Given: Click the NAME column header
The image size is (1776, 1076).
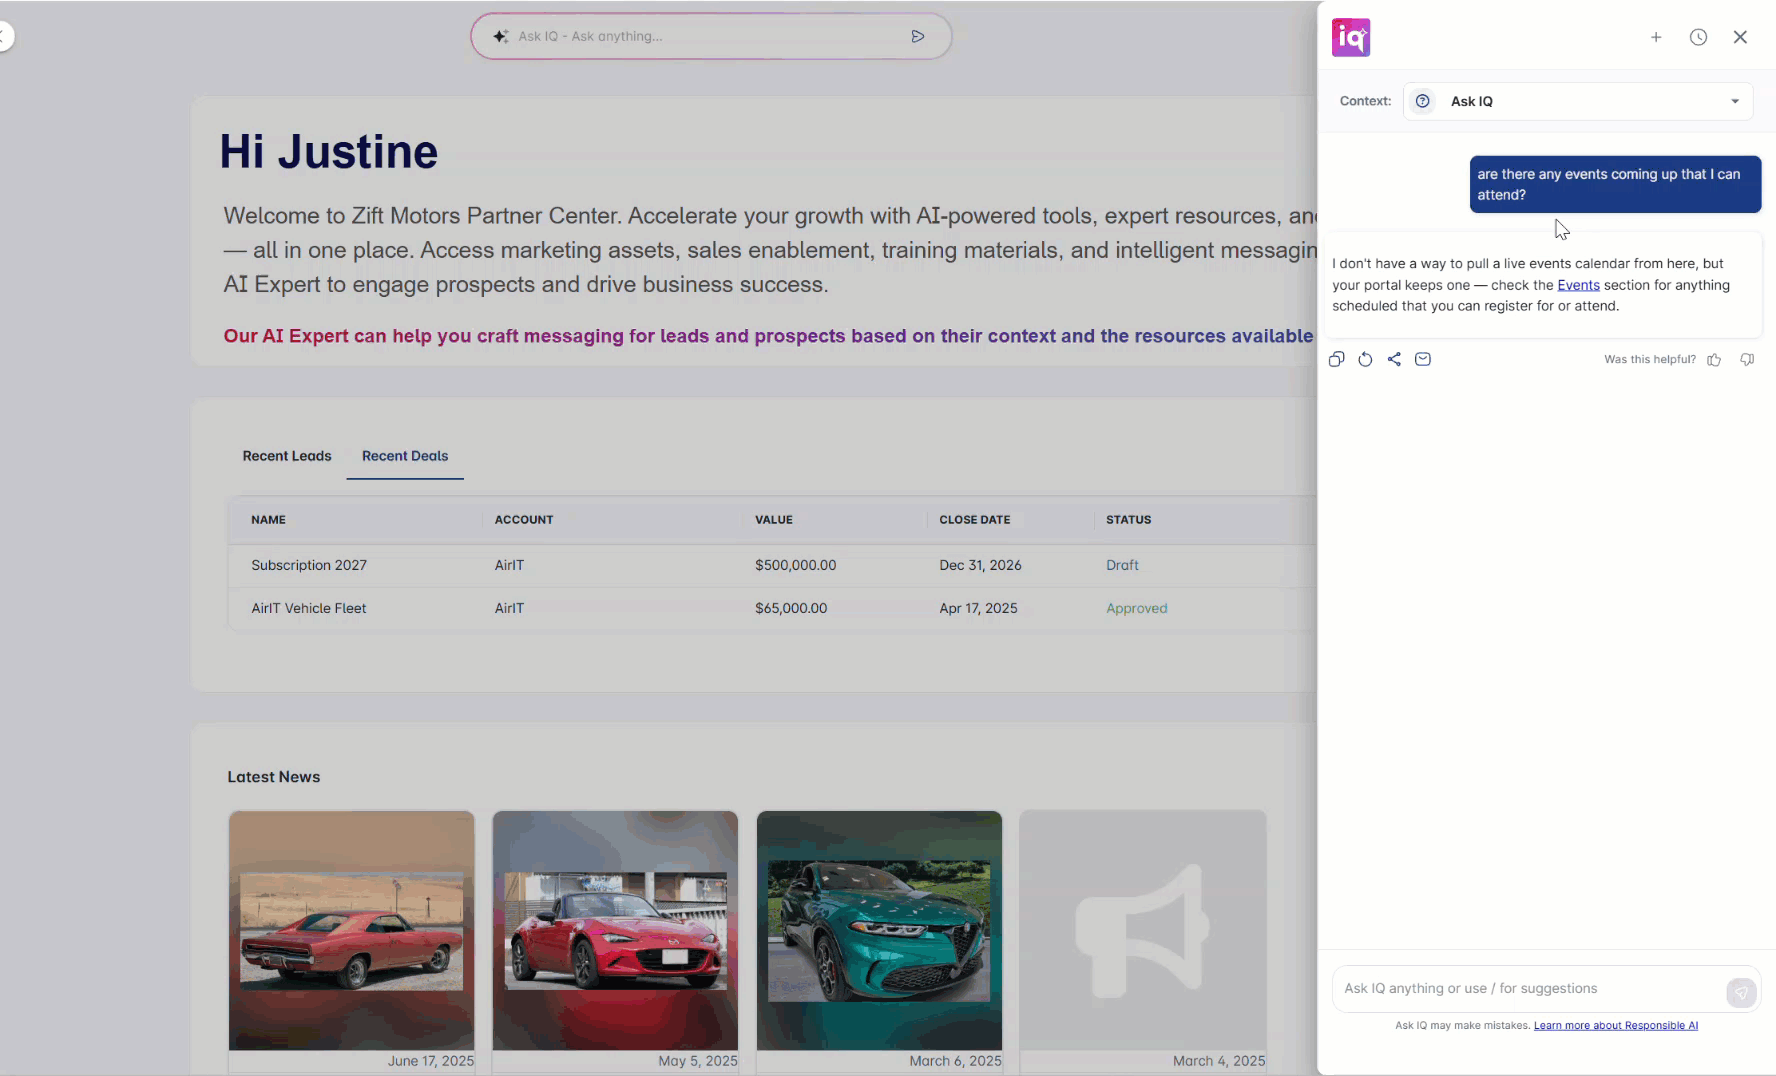Looking at the screenshot, I should point(268,520).
